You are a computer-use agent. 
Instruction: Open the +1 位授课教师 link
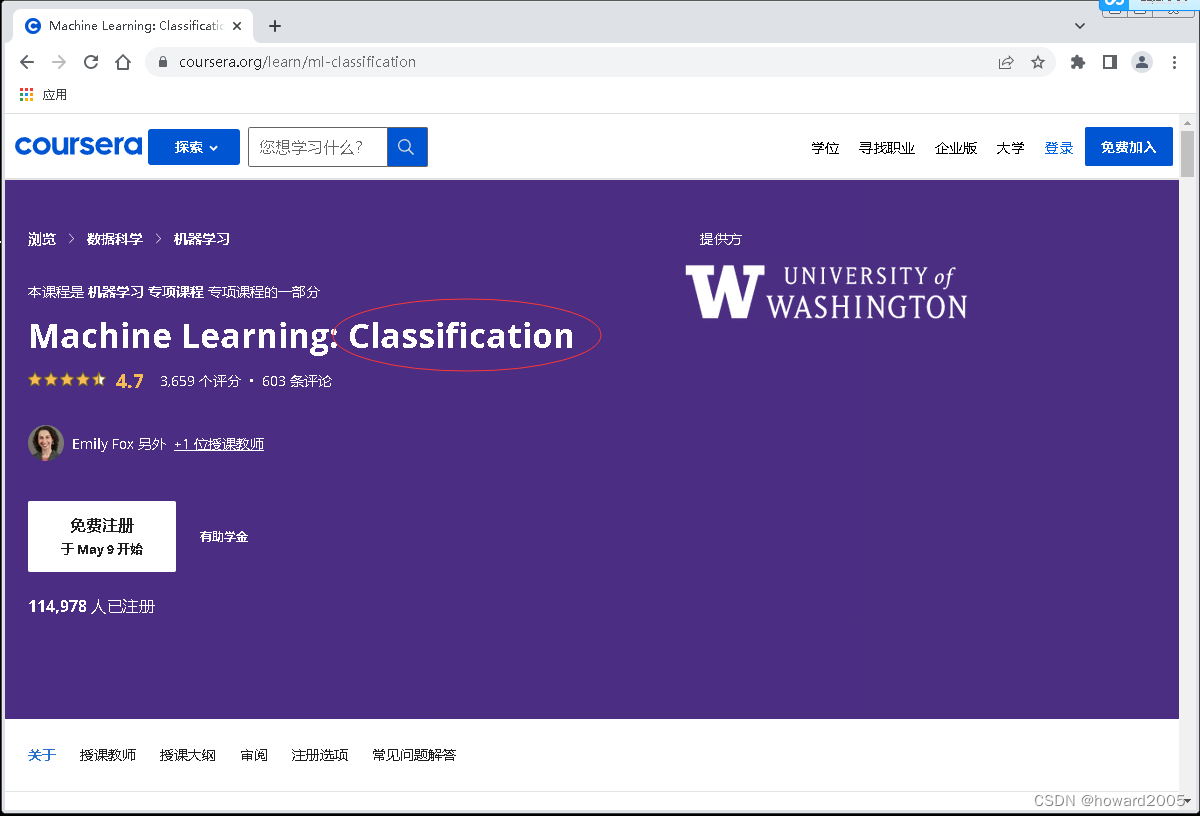[218, 443]
